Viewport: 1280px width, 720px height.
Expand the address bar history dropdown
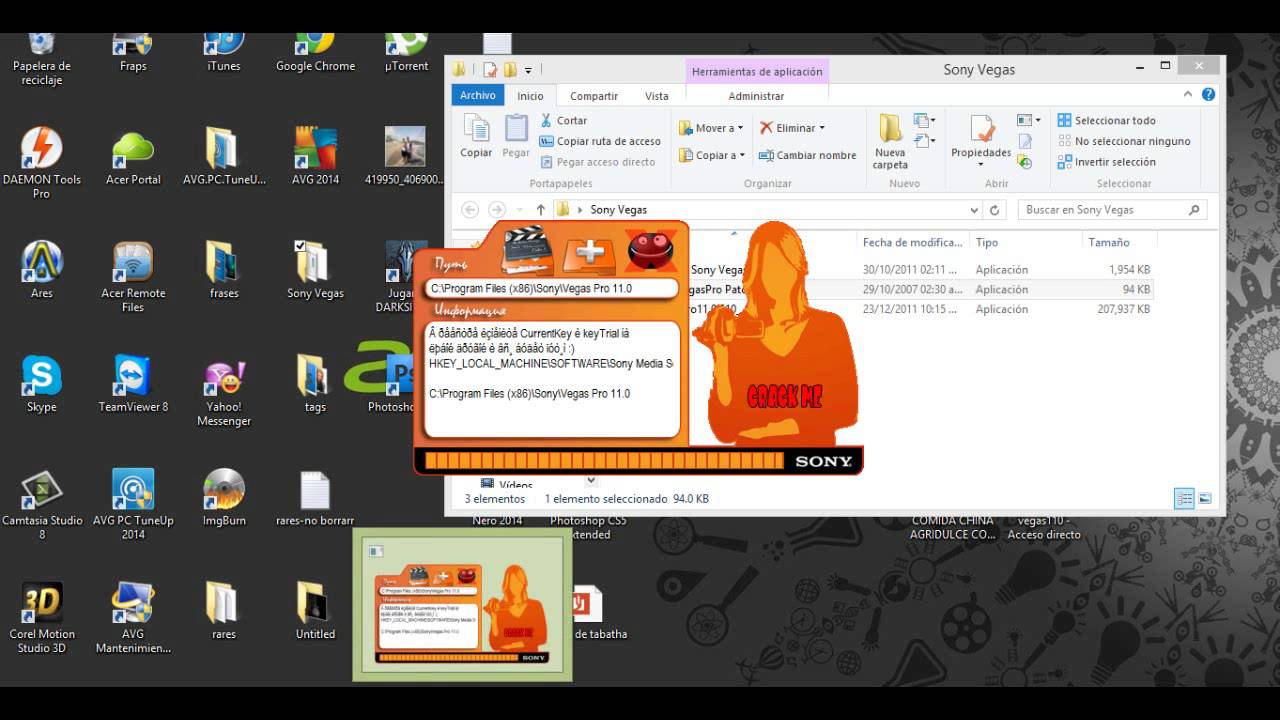coord(974,210)
